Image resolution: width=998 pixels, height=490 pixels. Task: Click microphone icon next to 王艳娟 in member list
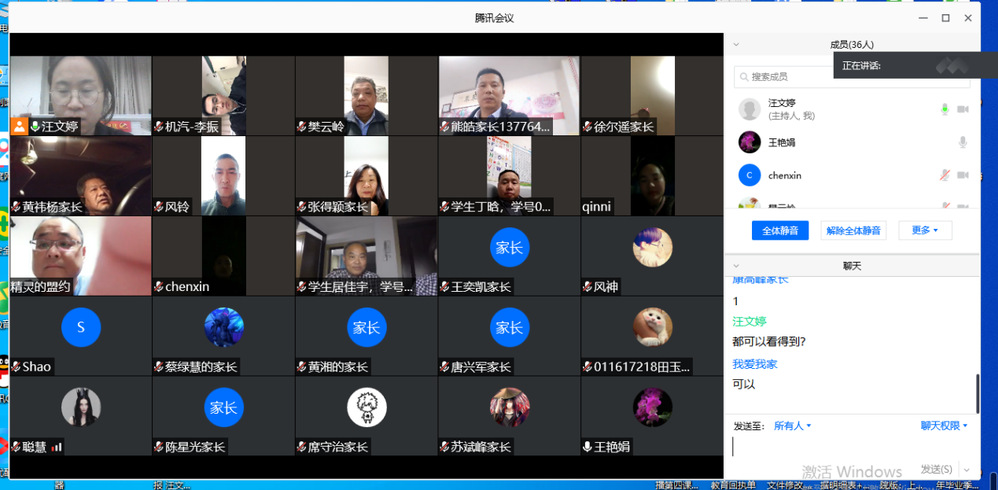[x=963, y=142]
